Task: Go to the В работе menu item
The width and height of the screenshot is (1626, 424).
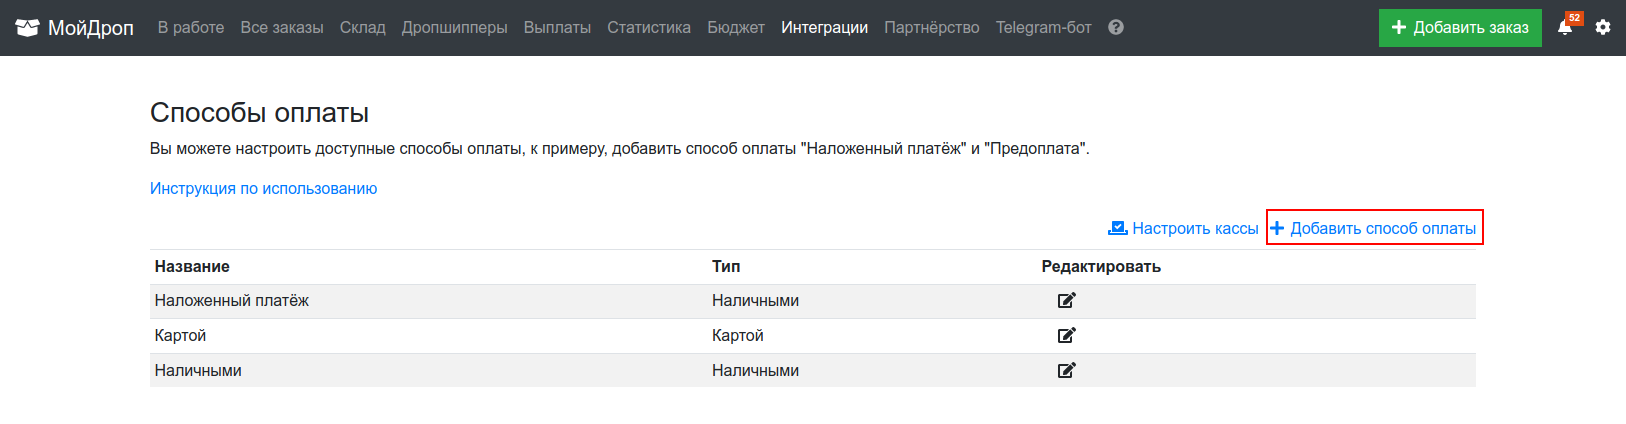Action: 191,28
